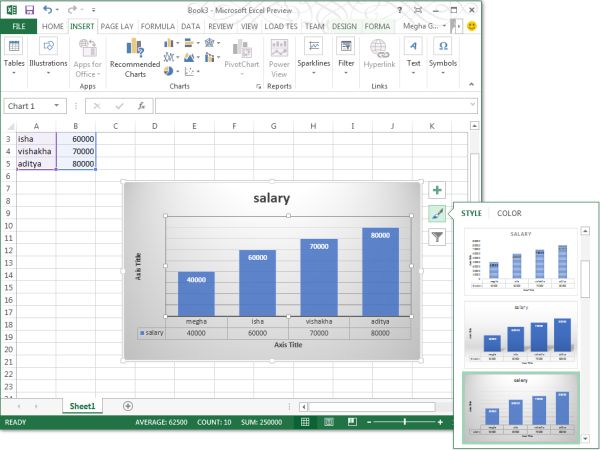This screenshot has height=450, width=600.
Task: Select the 70000 bar for vishakha
Action: point(319,277)
